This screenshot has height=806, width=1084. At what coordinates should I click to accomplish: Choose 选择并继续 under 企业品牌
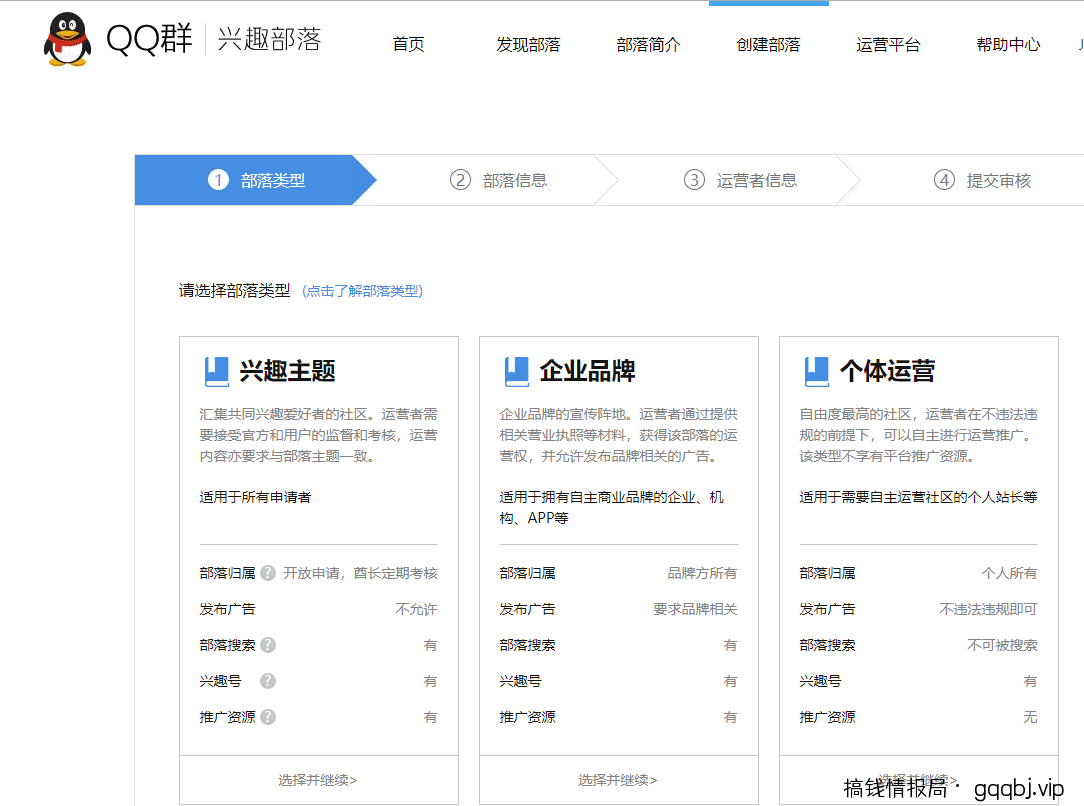click(x=618, y=780)
